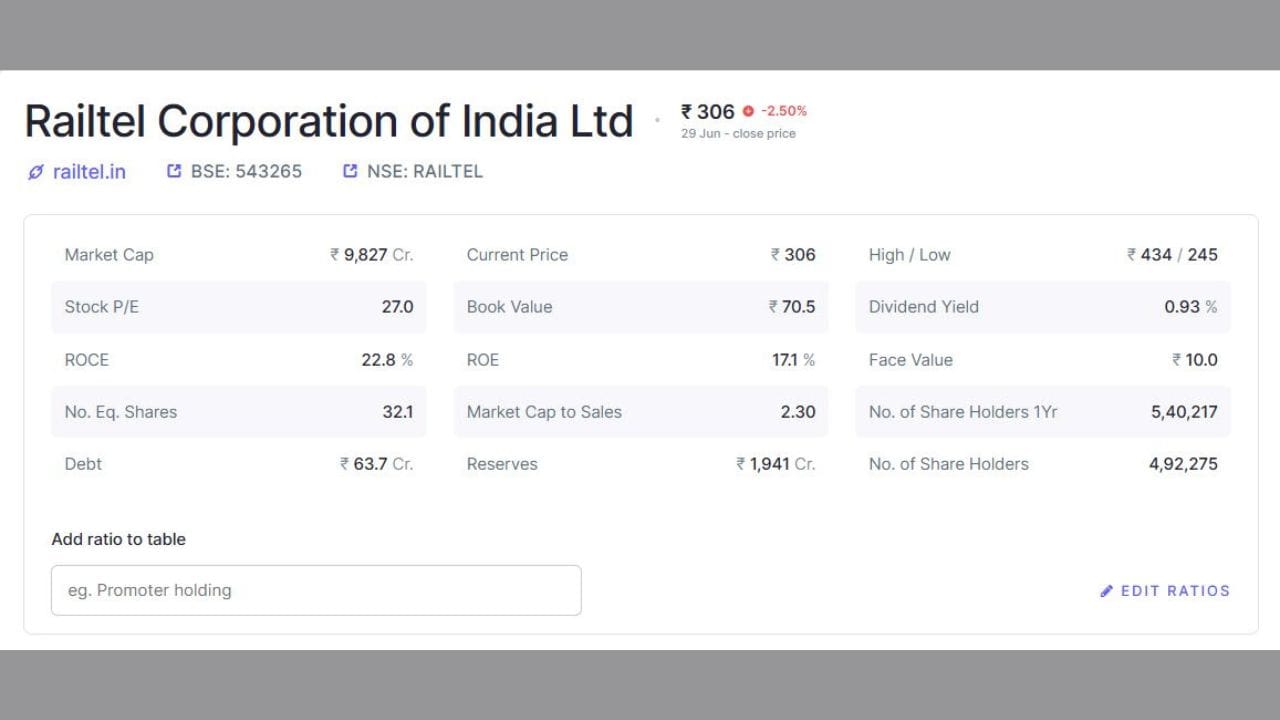Screen dimensions: 1280x720
Task: Click the external-link icon before BSE: 543265
Action: (174, 171)
